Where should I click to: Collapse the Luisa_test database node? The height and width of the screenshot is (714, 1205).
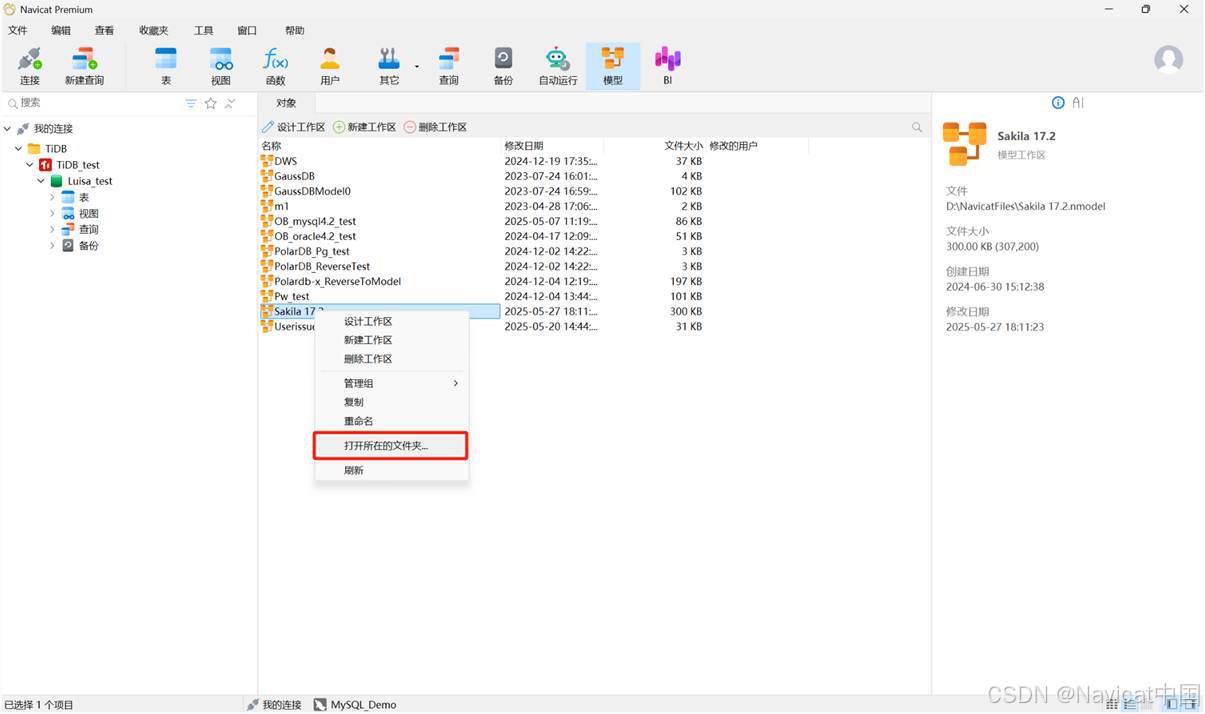[41, 181]
